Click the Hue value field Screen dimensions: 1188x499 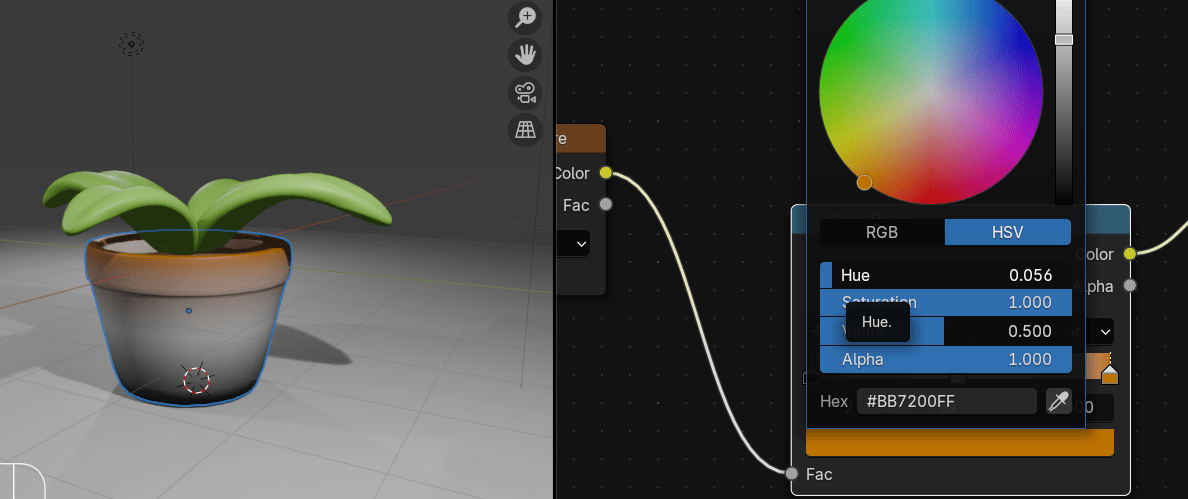(x=945, y=275)
